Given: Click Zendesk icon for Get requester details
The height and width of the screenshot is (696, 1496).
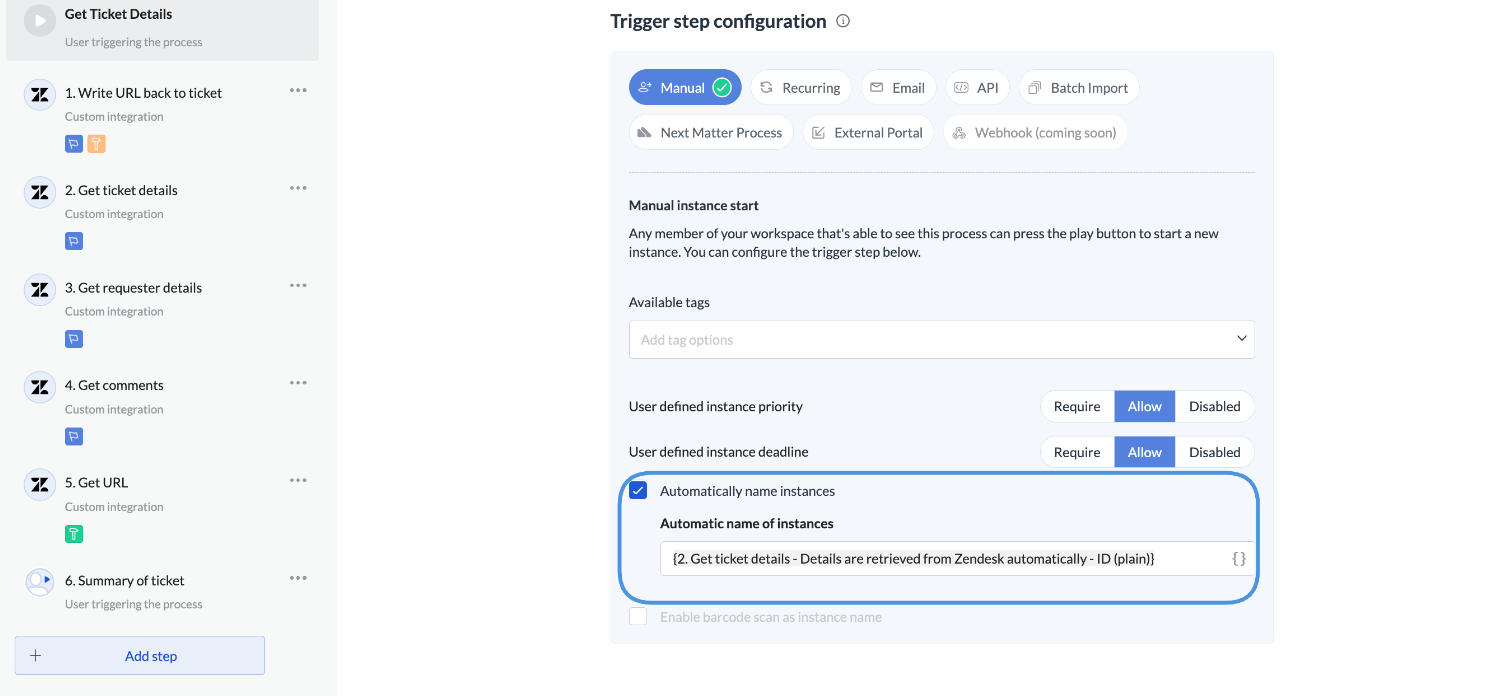Looking at the screenshot, I should pos(40,291).
